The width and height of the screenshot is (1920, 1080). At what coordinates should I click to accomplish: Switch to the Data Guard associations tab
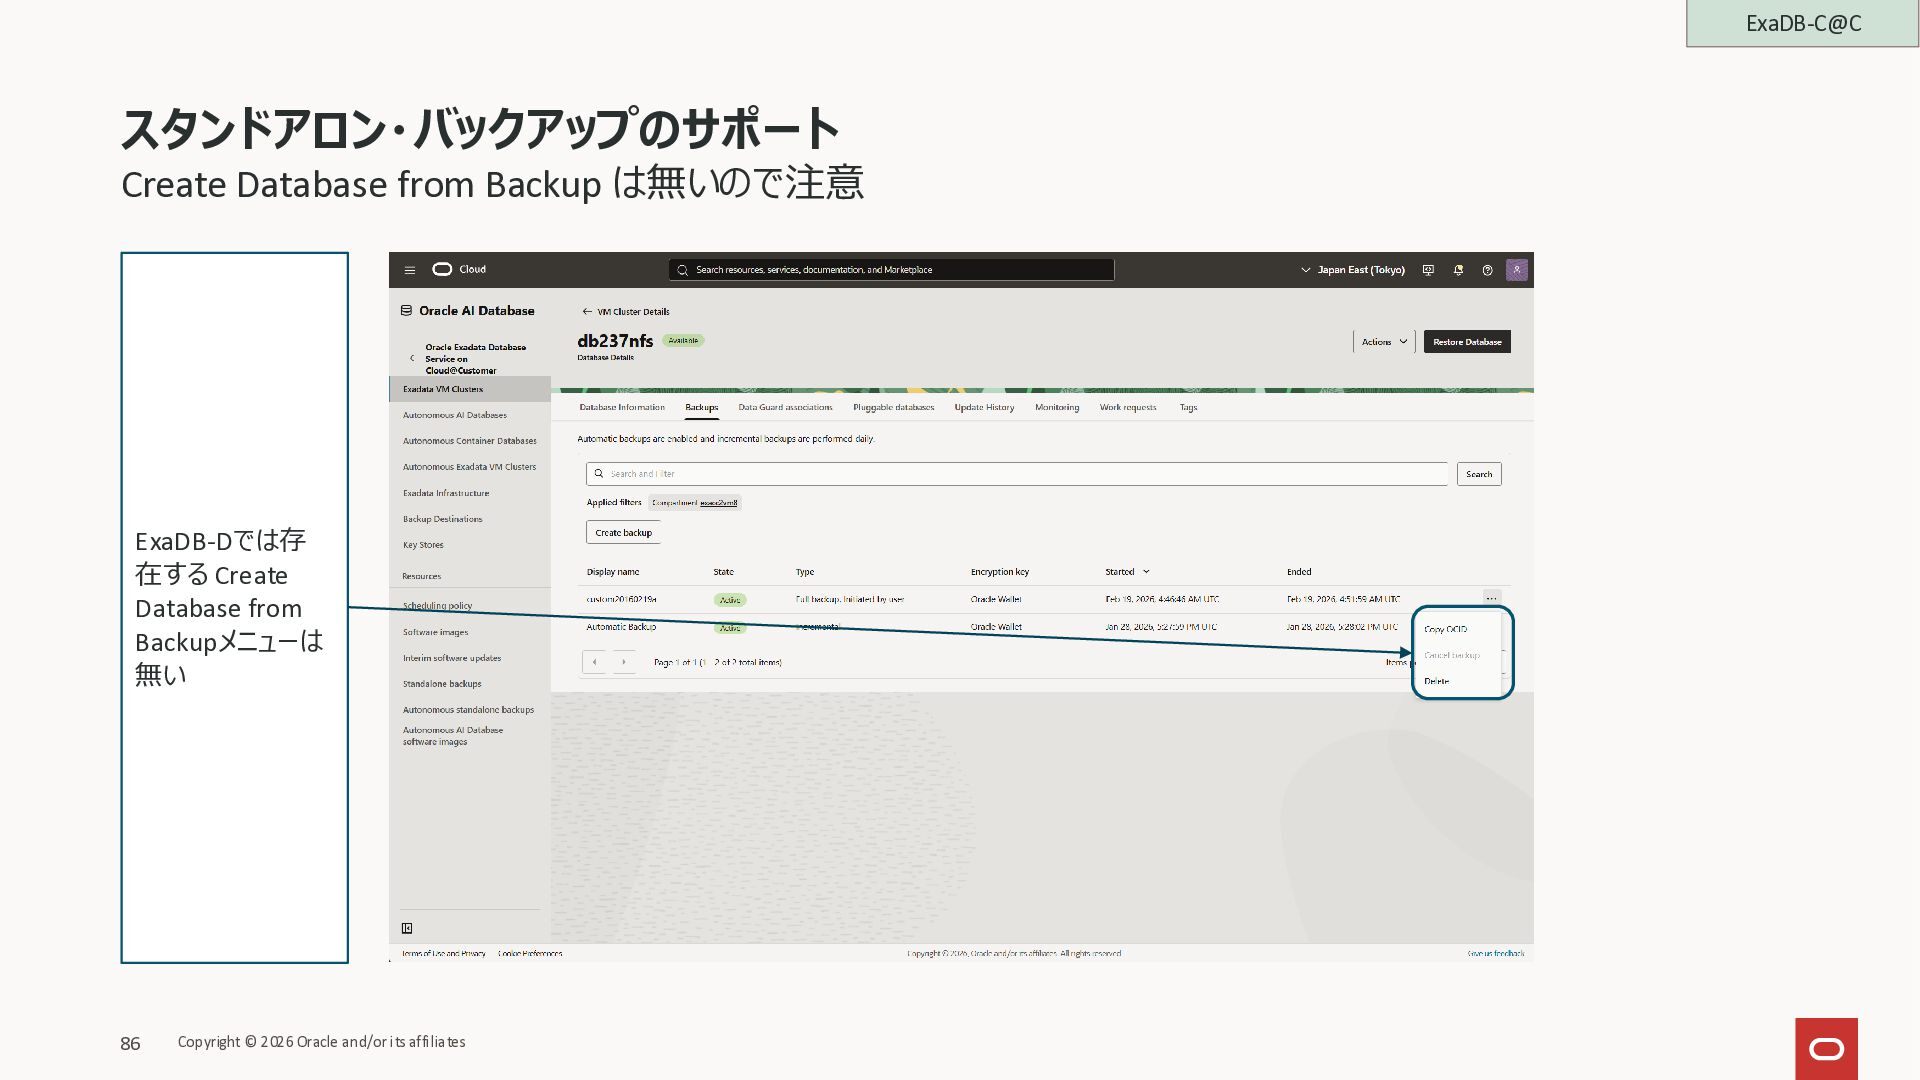click(785, 408)
